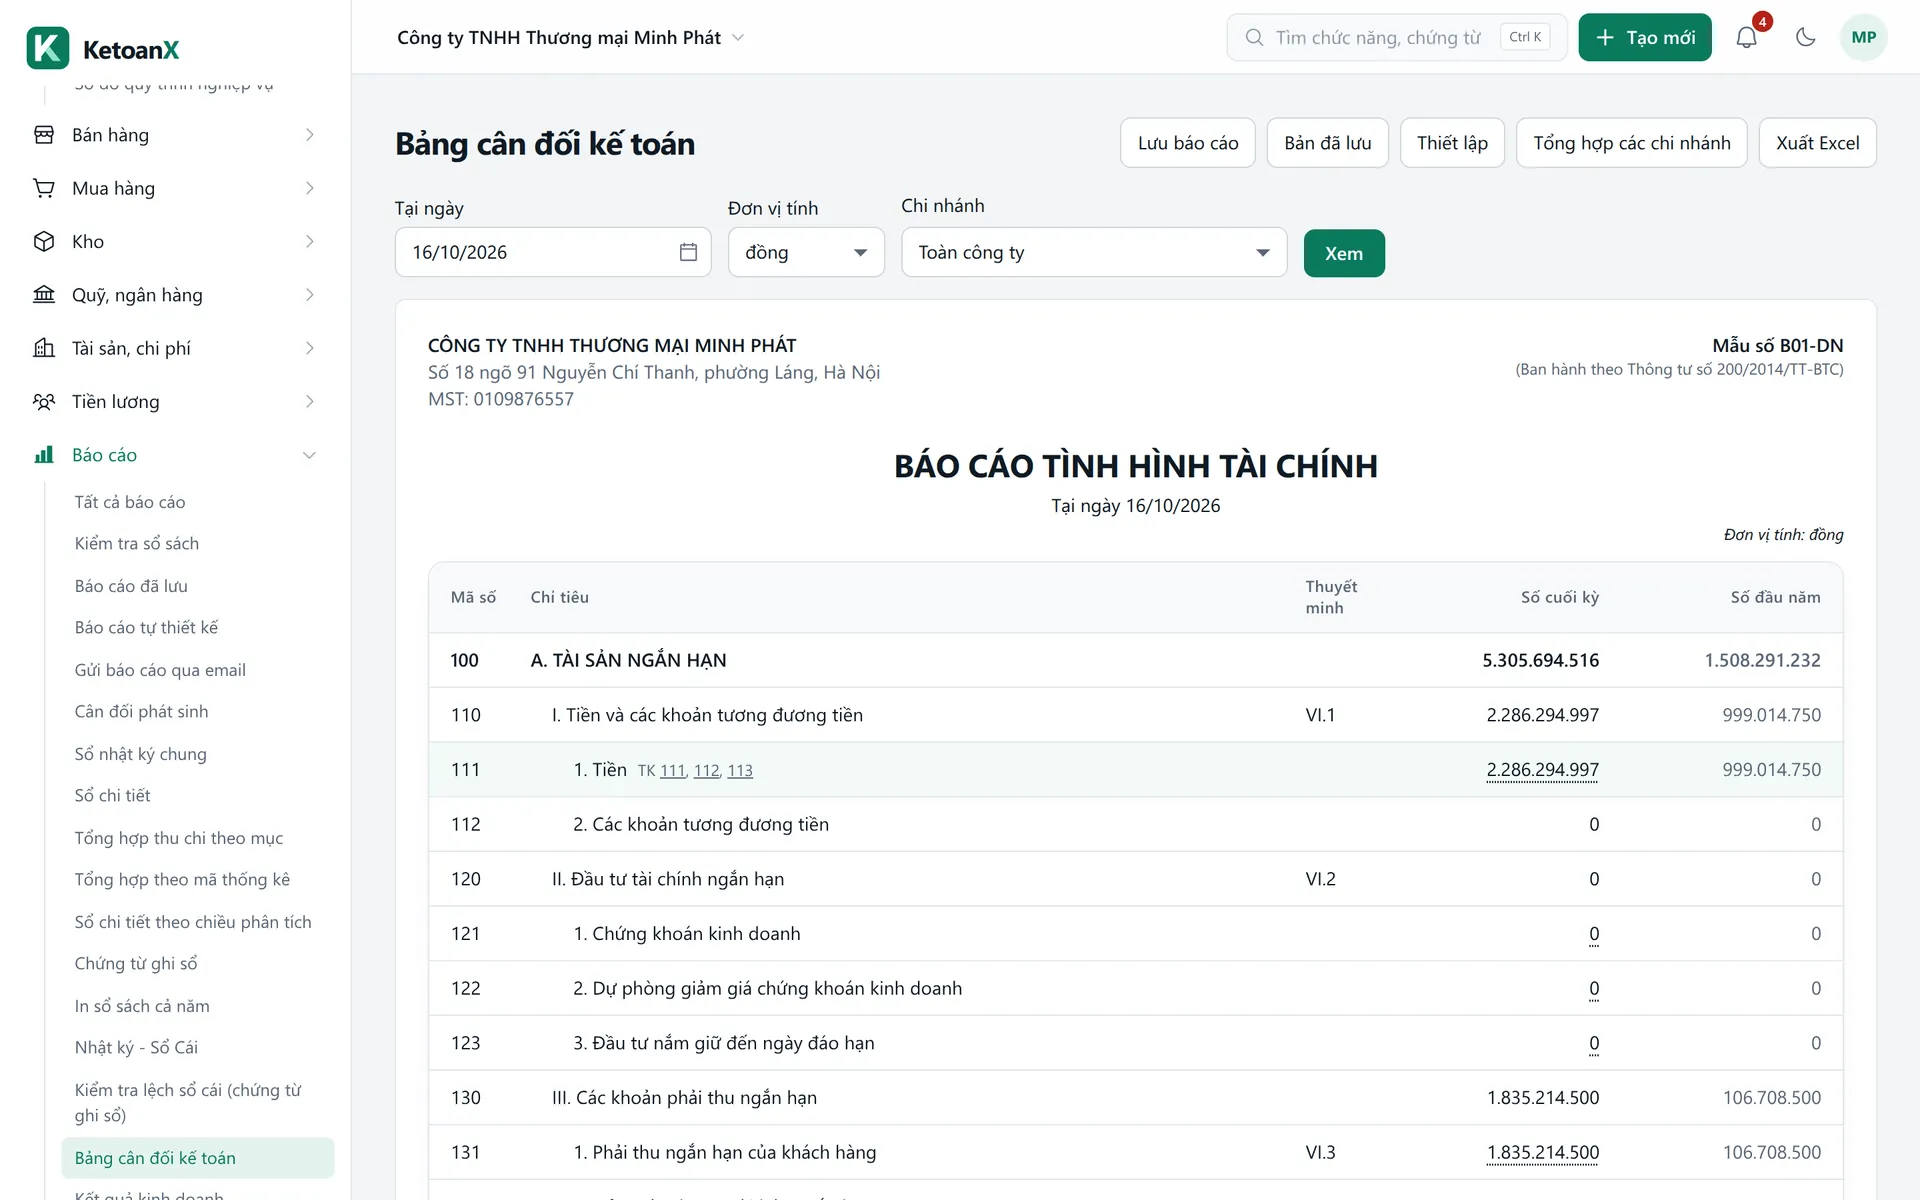1920x1200 pixels.
Task: Expand the Bán hàng menu chevron
Action: coord(309,135)
